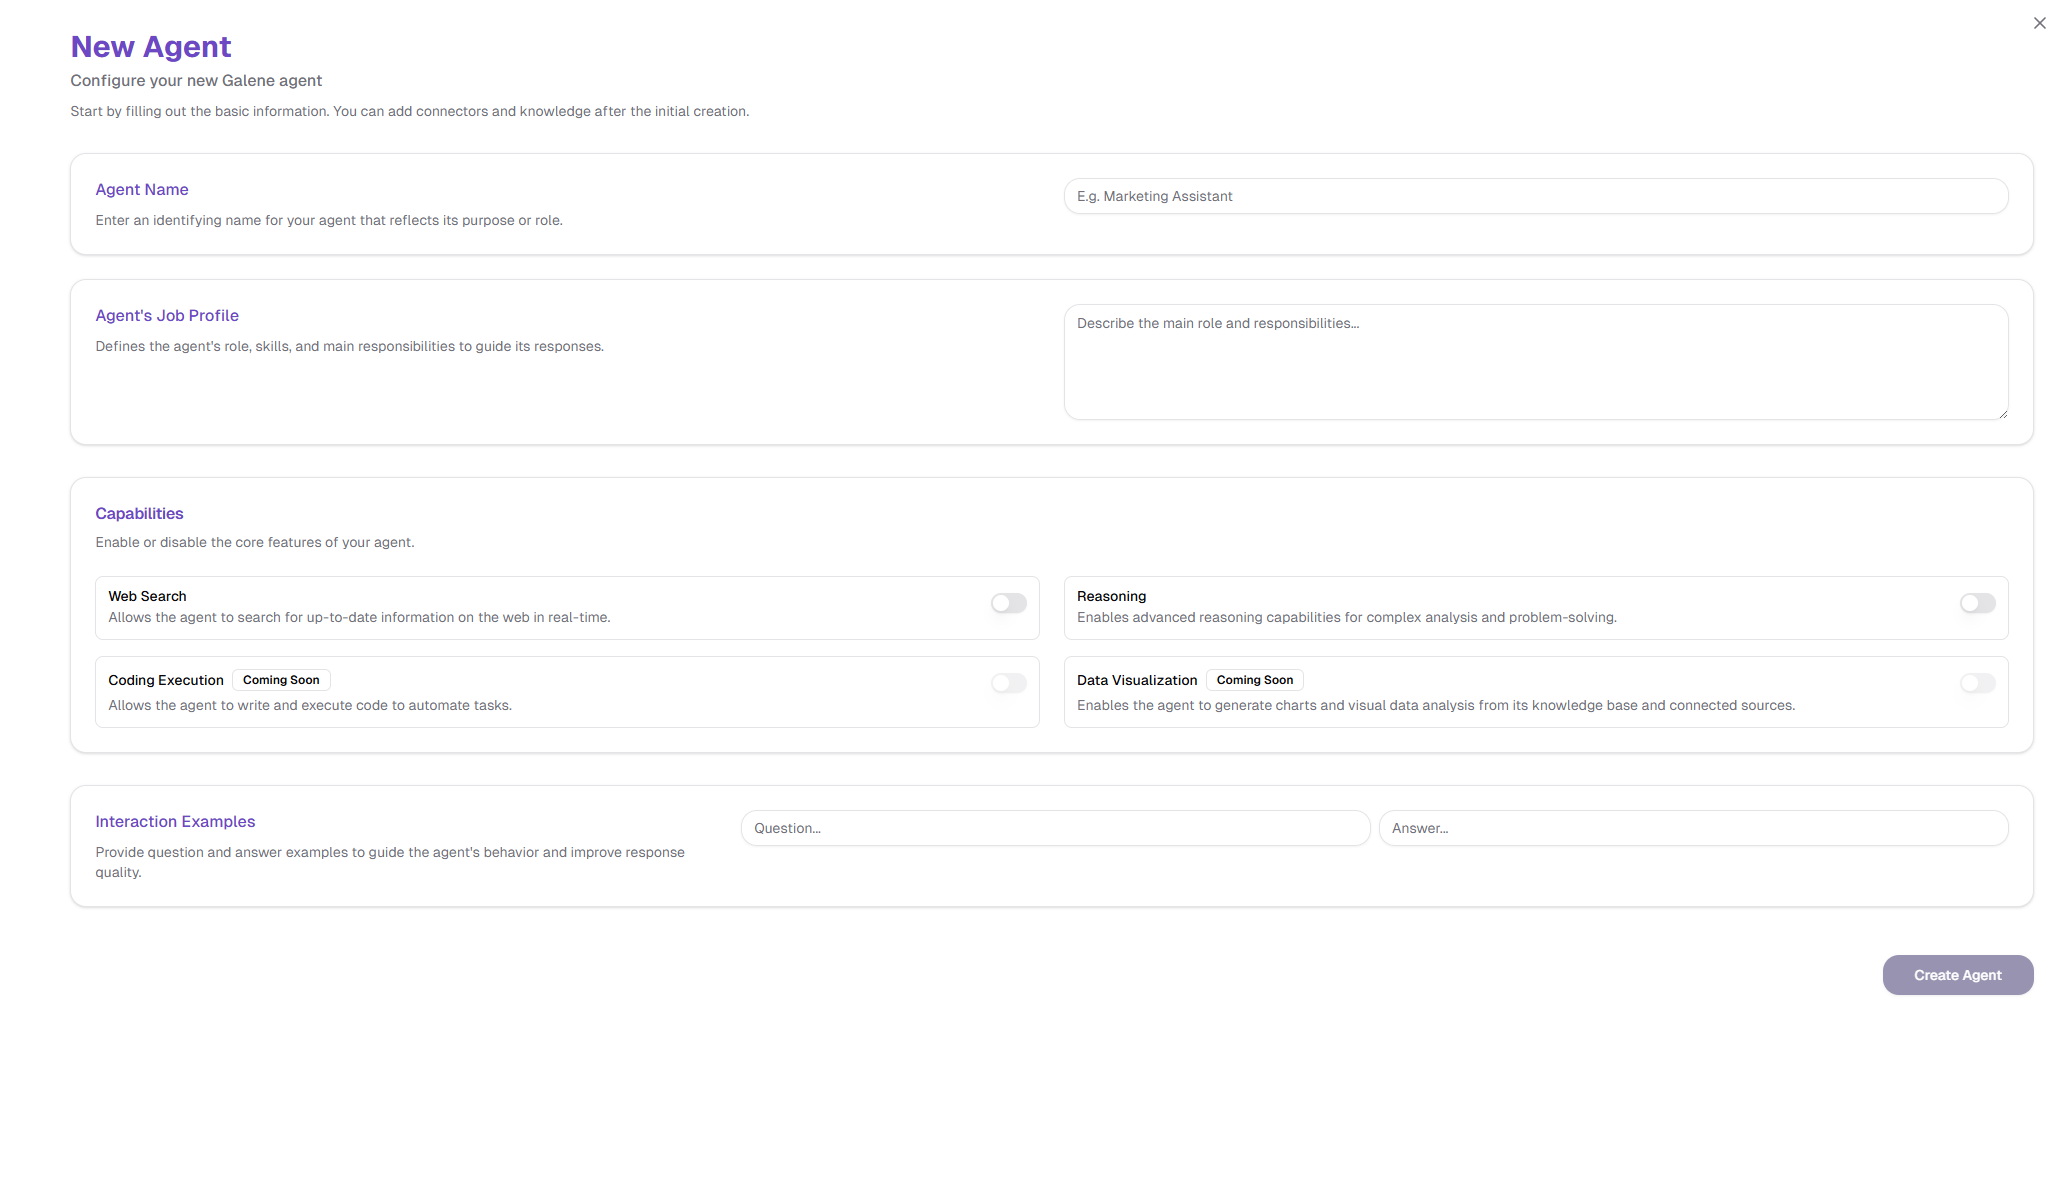Image resolution: width=2059 pixels, height=1186 pixels.
Task: Click the Agent Name input field
Action: coord(1535,196)
